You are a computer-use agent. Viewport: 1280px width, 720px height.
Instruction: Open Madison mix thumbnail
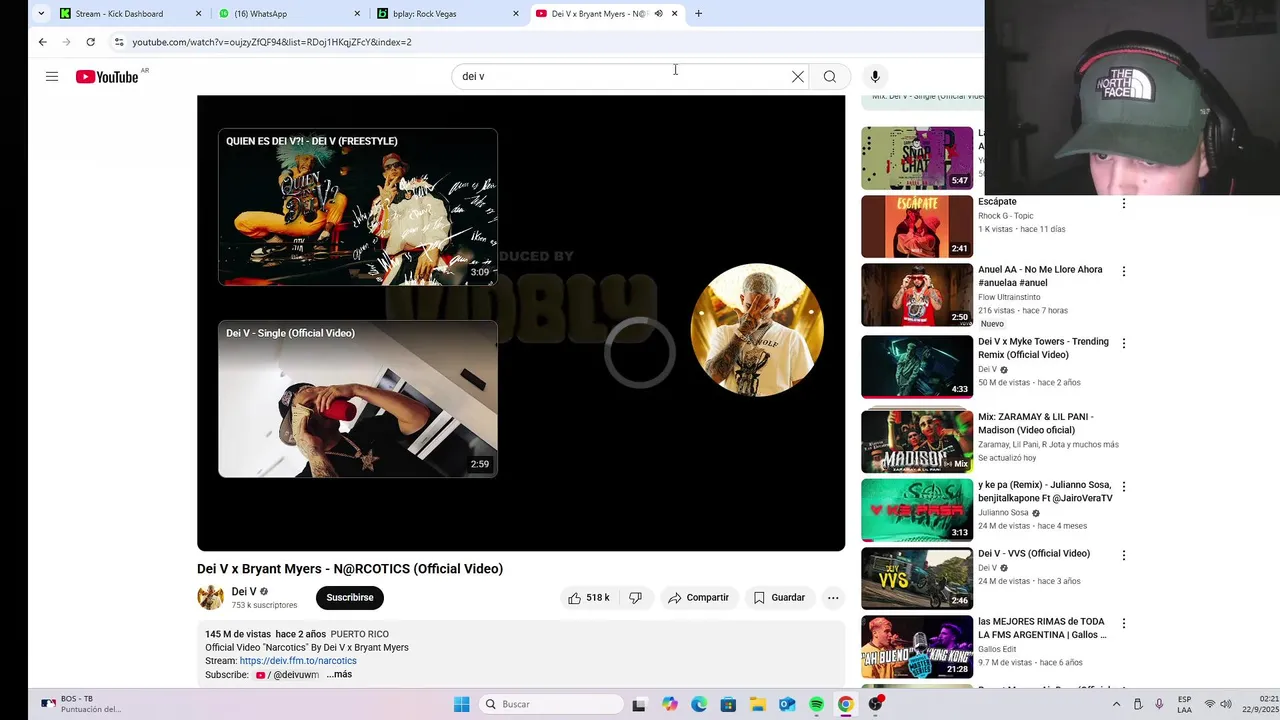[x=917, y=442]
